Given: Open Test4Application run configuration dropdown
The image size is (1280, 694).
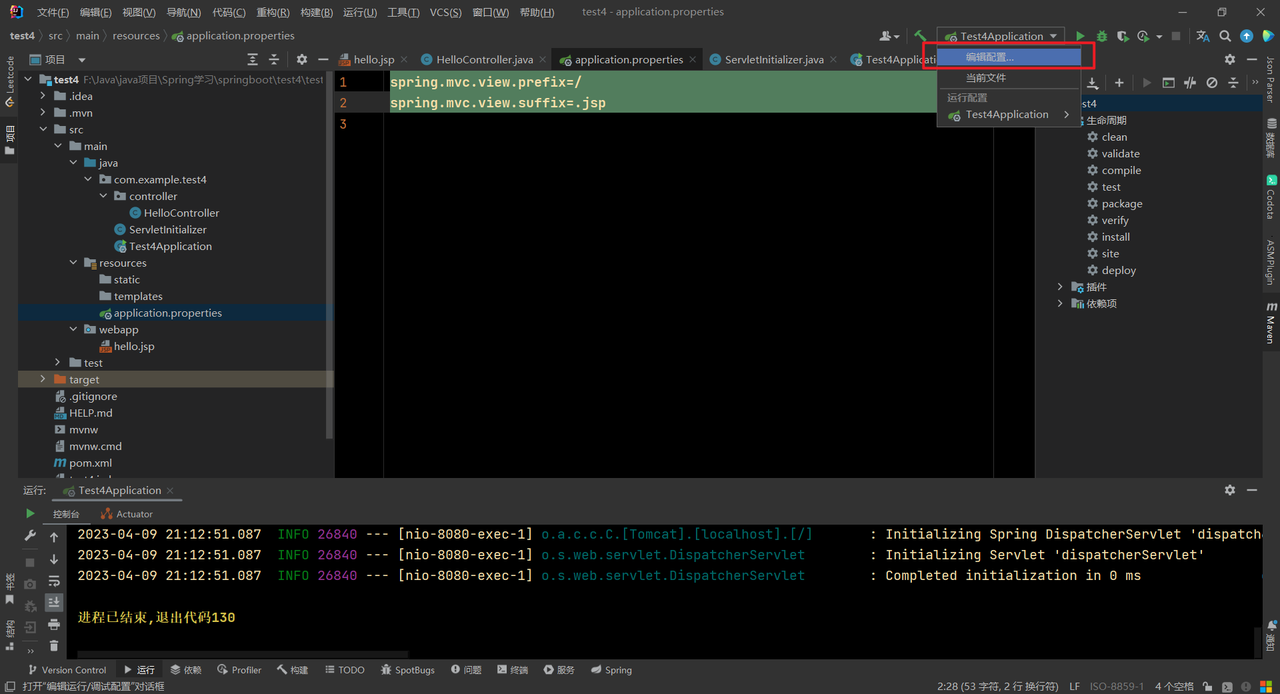Looking at the screenshot, I should click(x=1001, y=36).
